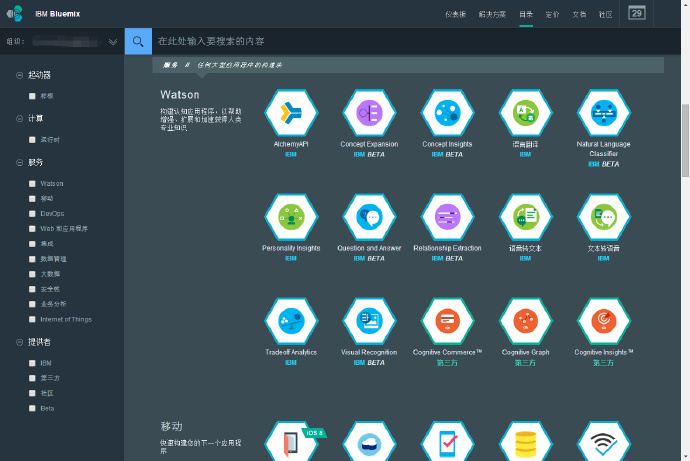Open the 解决方案 nav item
Image resolution: width=690 pixels, height=461 pixels.
pos(492,14)
